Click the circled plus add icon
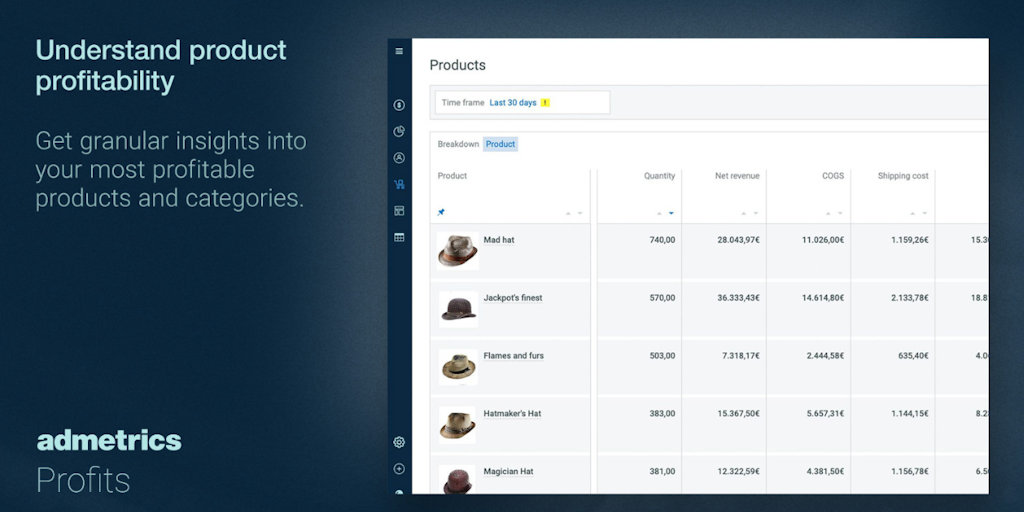This screenshot has height=512, width=1024. click(399, 469)
